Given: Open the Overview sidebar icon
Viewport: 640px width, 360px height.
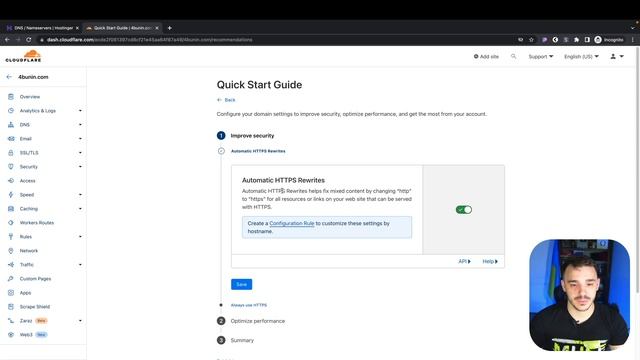Looking at the screenshot, I should point(11,97).
